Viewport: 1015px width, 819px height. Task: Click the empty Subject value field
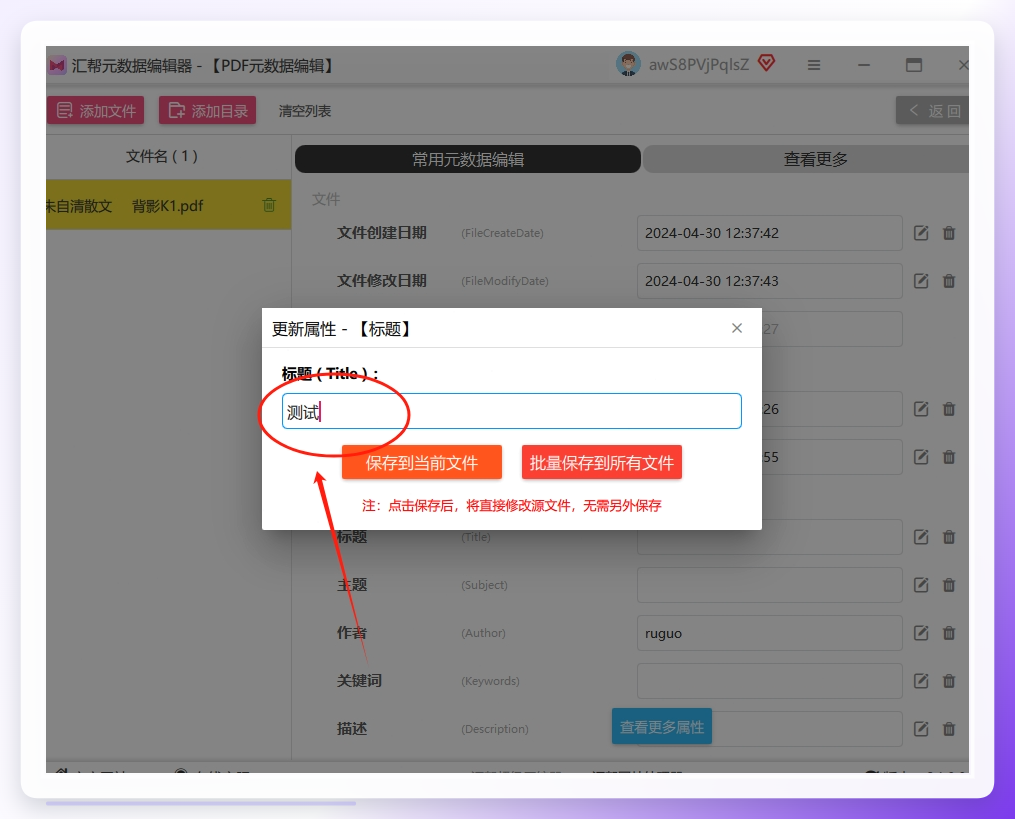(x=770, y=585)
